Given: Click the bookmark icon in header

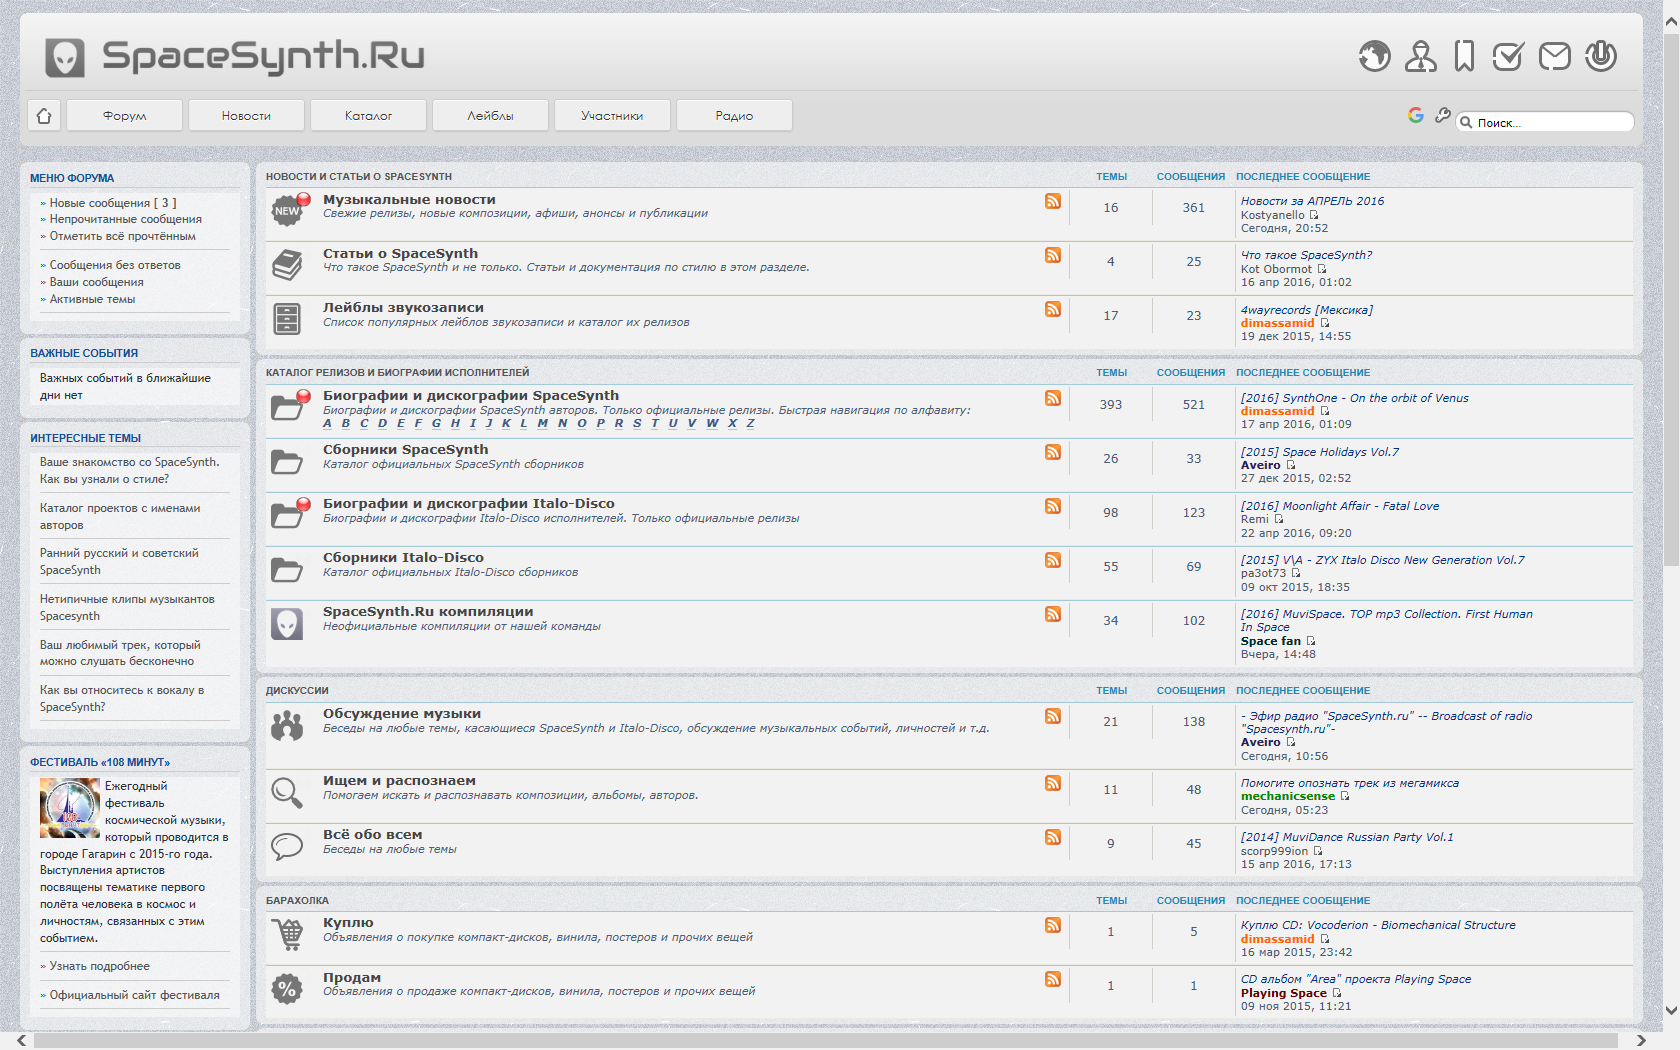Looking at the screenshot, I should (1464, 56).
